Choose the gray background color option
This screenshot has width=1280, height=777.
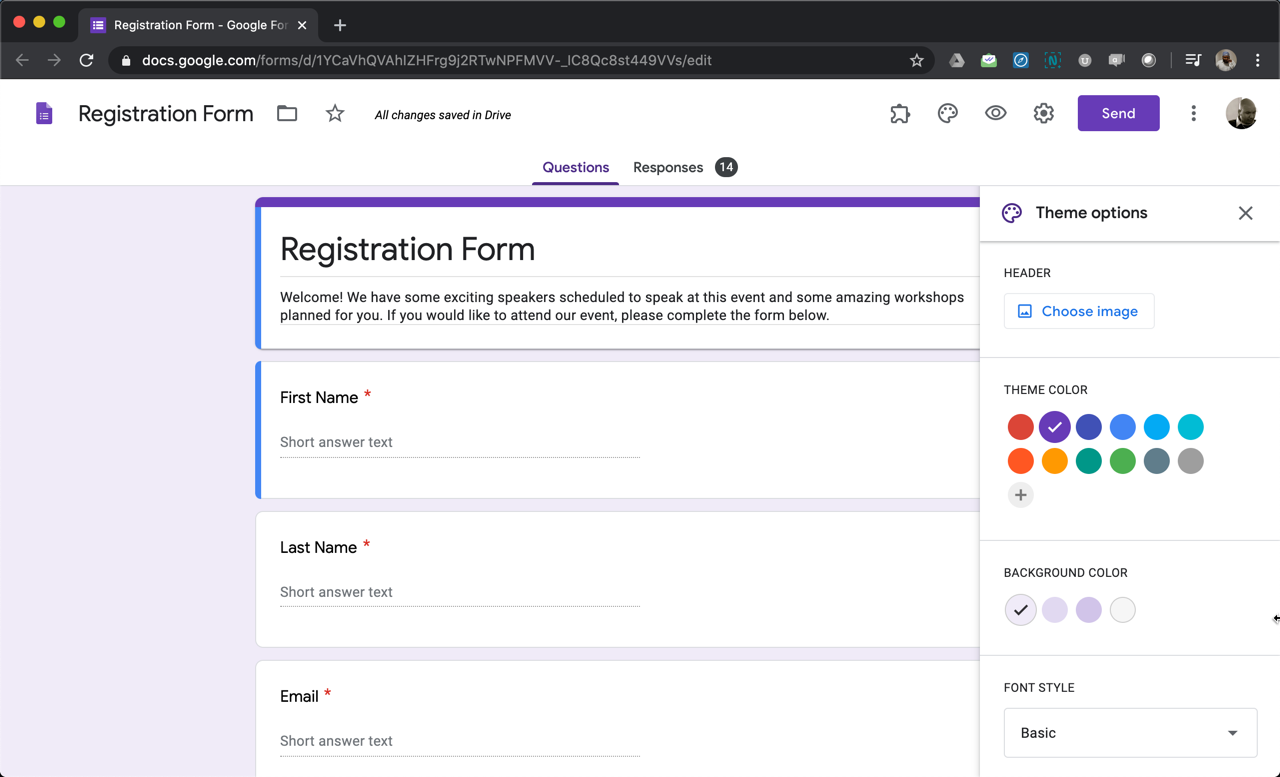[1122, 610]
